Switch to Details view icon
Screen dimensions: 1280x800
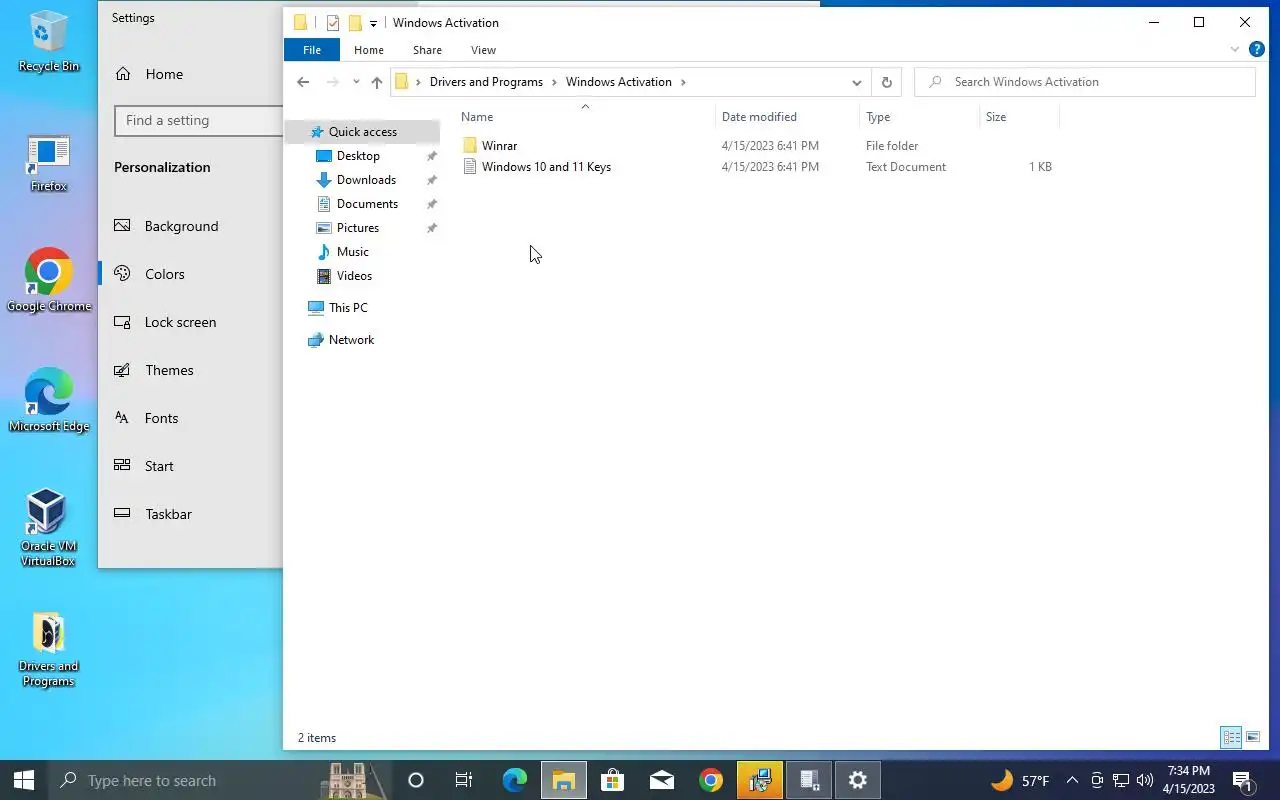tap(1231, 738)
